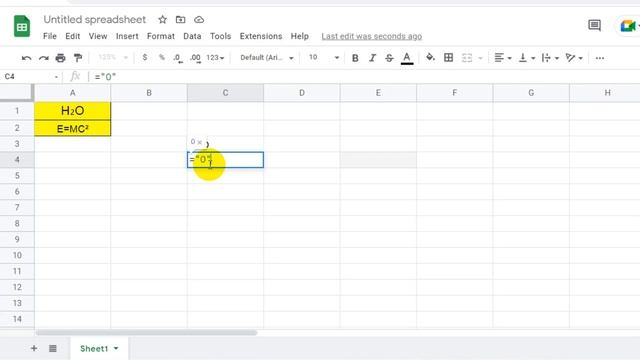
Task: Star the Untitled spreadsheet
Action: (162, 19)
